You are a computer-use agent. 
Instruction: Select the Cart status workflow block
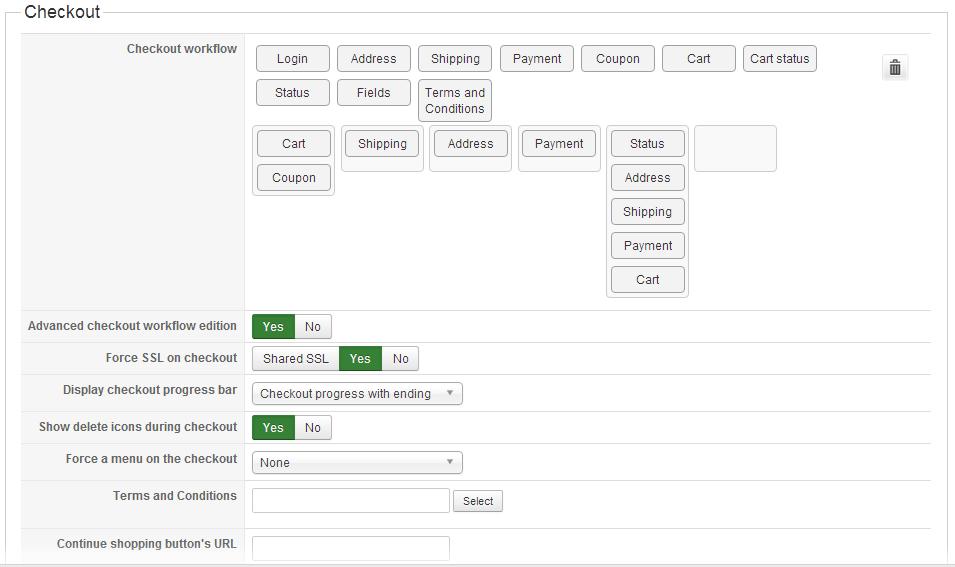[x=779, y=59]
